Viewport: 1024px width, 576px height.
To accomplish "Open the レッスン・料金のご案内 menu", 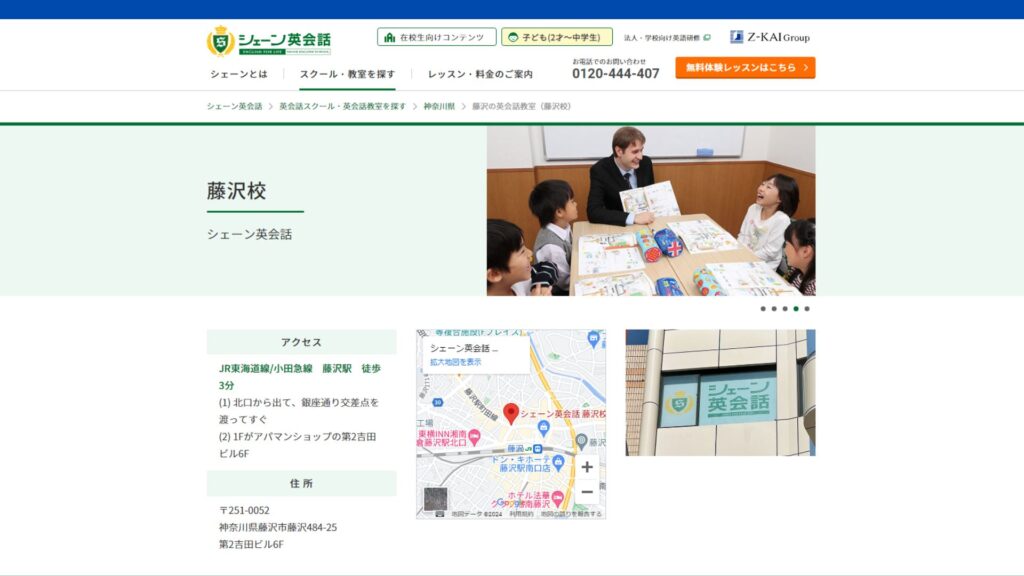I will pyautogui.click(x=480, y=74).
